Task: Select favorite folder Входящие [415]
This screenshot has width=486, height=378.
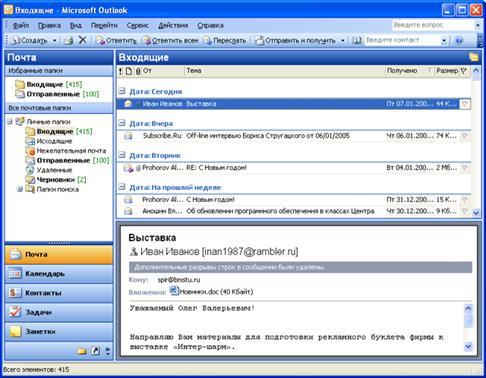Action: tap(49, 84)
